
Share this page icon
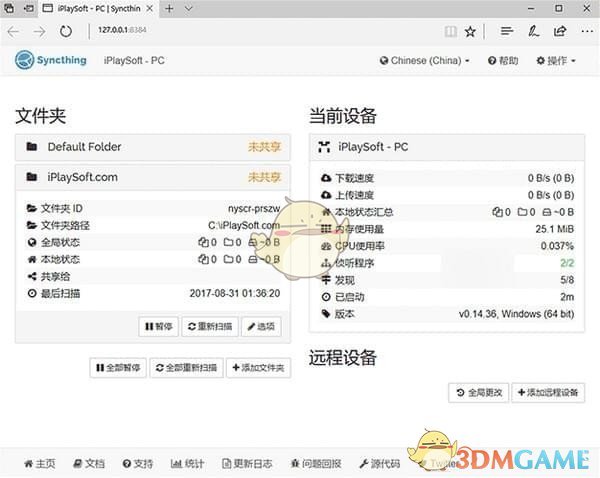click(560, 31)
